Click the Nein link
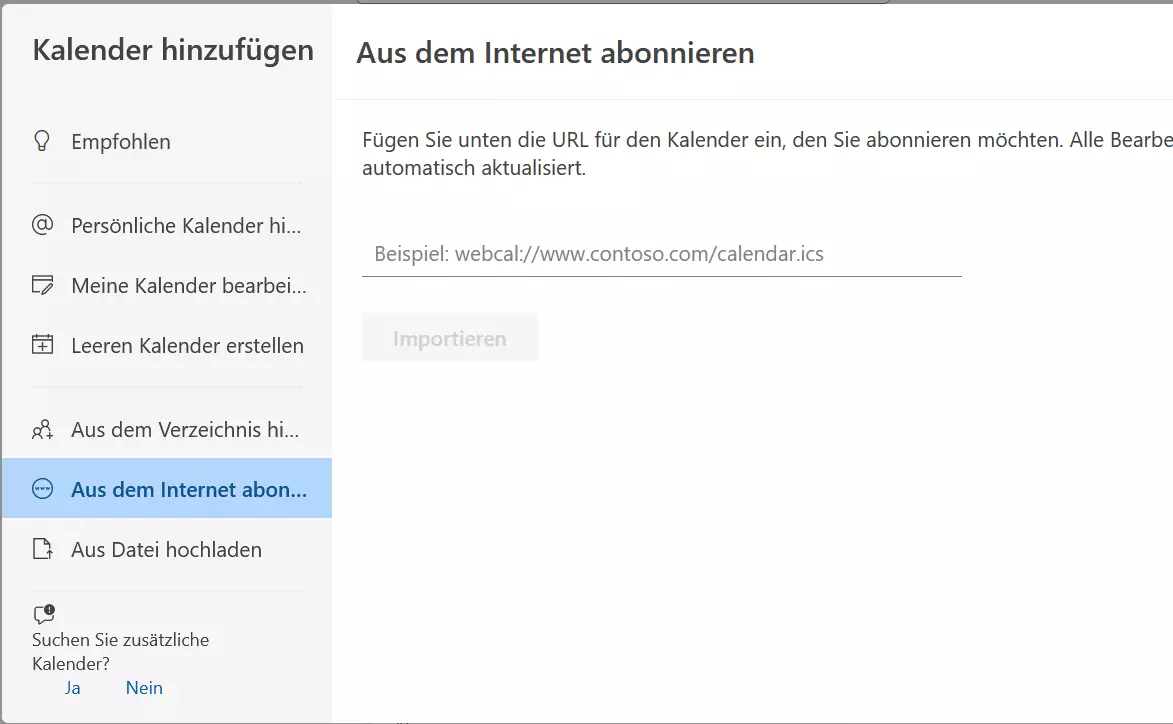 coord(143,687)
